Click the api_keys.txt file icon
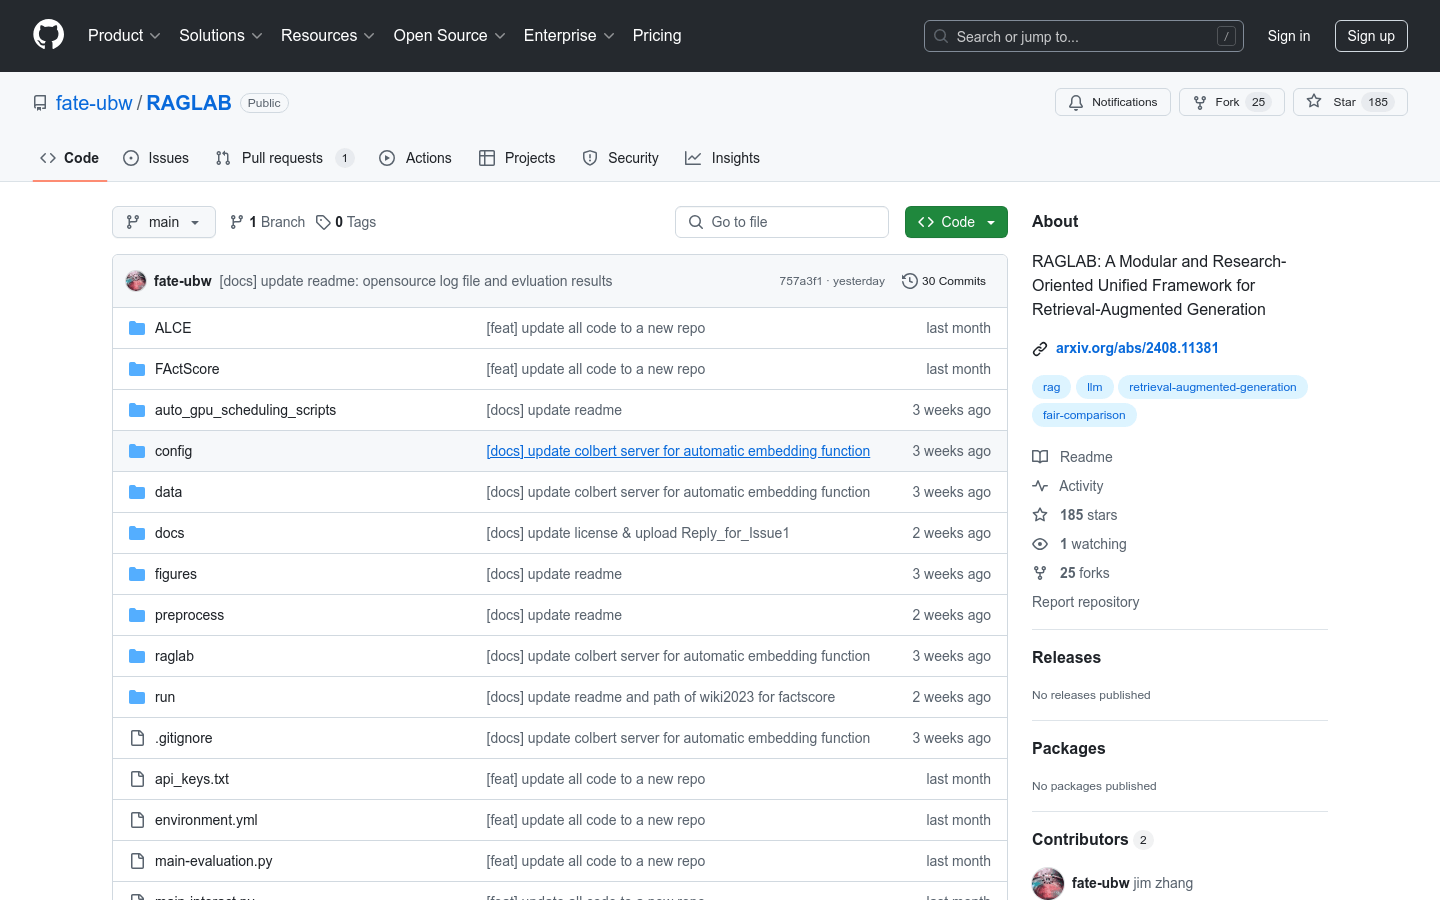1440x900 pixels. (137, 779)
